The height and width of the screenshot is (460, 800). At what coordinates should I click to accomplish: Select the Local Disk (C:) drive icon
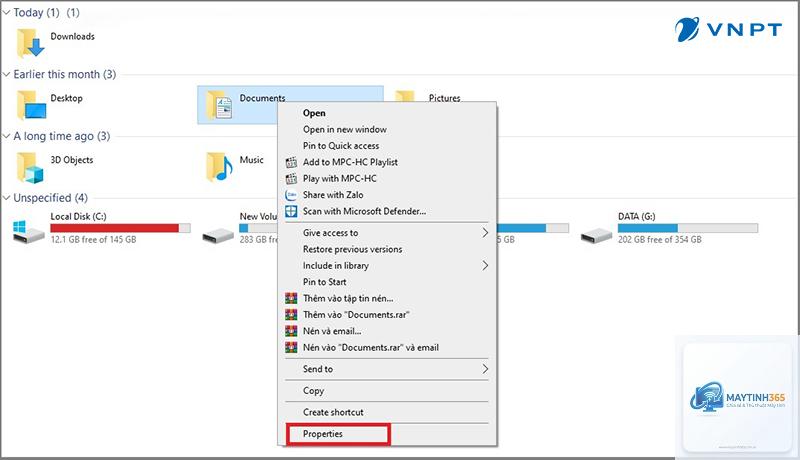29,231
